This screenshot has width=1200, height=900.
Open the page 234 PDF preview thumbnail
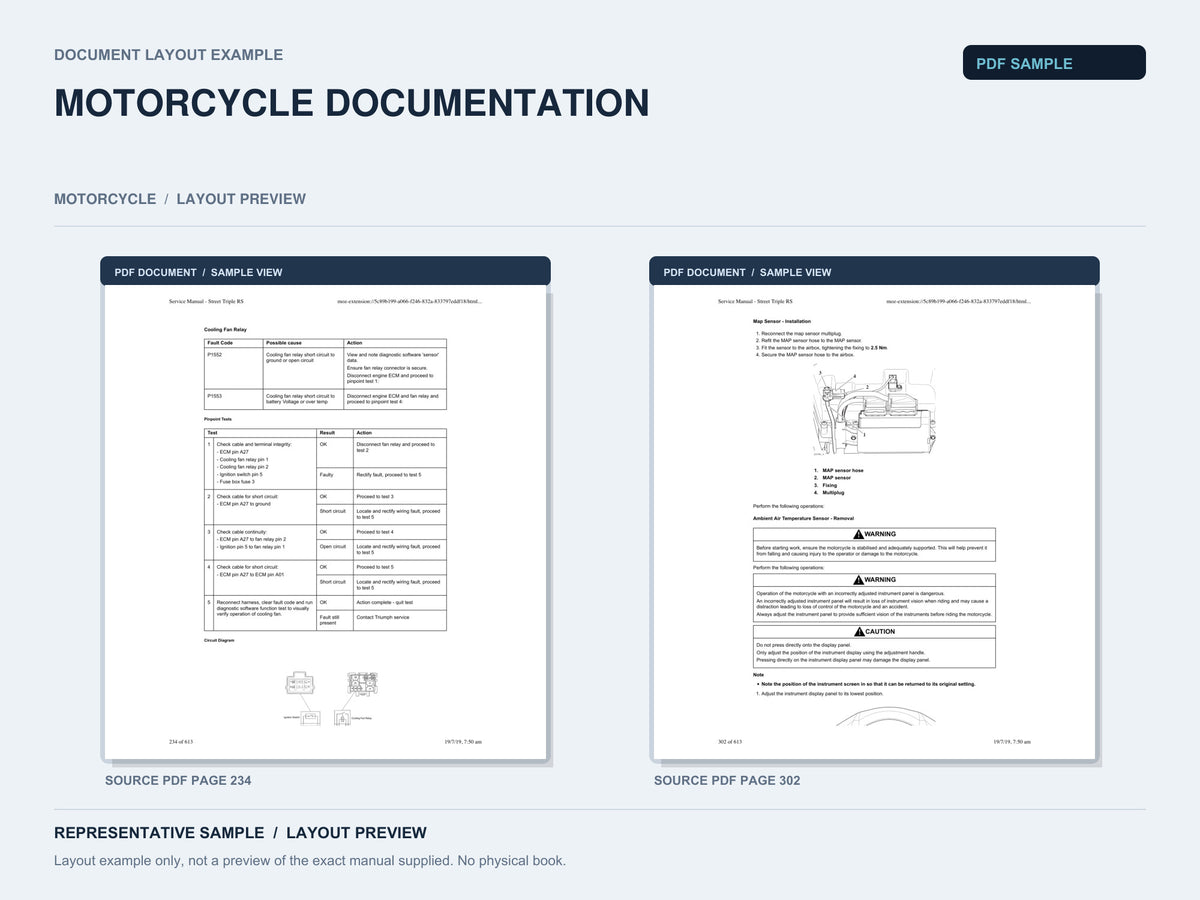point(325,522)
